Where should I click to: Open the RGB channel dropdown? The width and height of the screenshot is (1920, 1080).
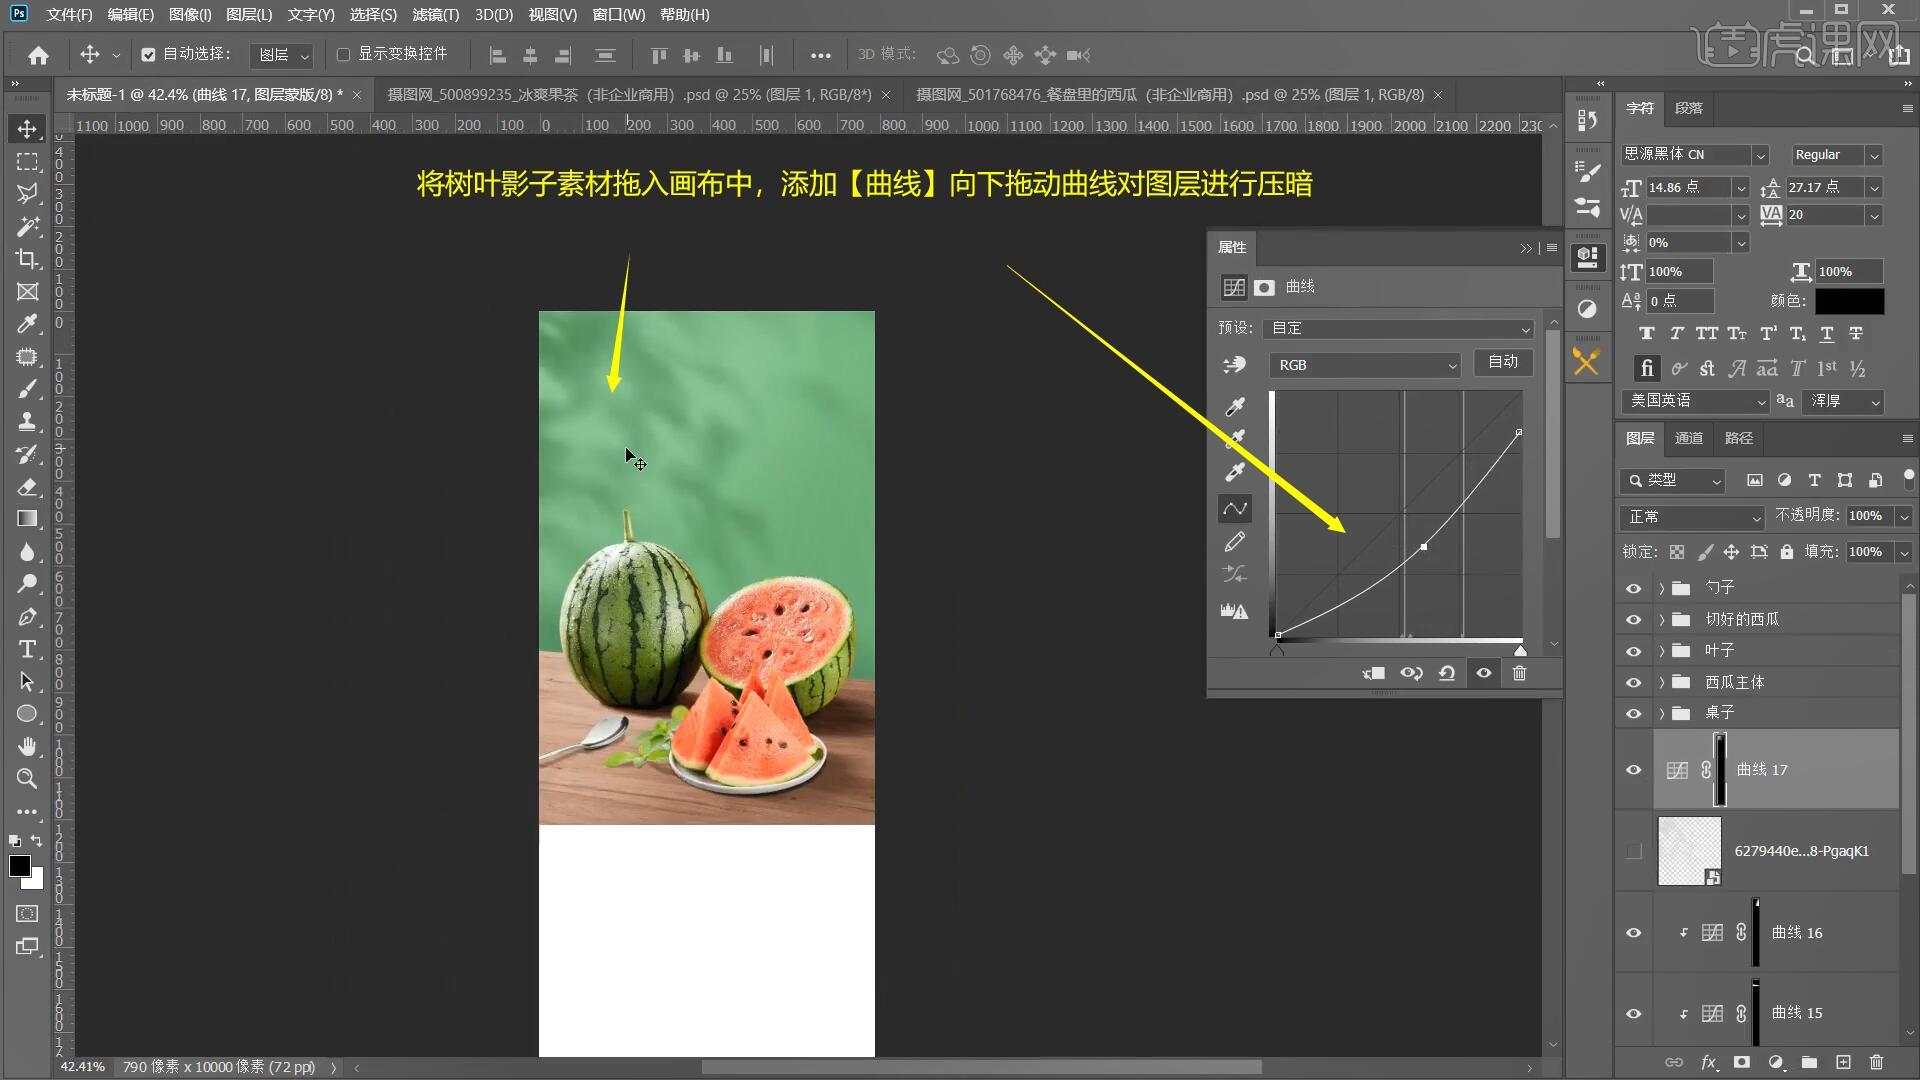(1365, 366)
